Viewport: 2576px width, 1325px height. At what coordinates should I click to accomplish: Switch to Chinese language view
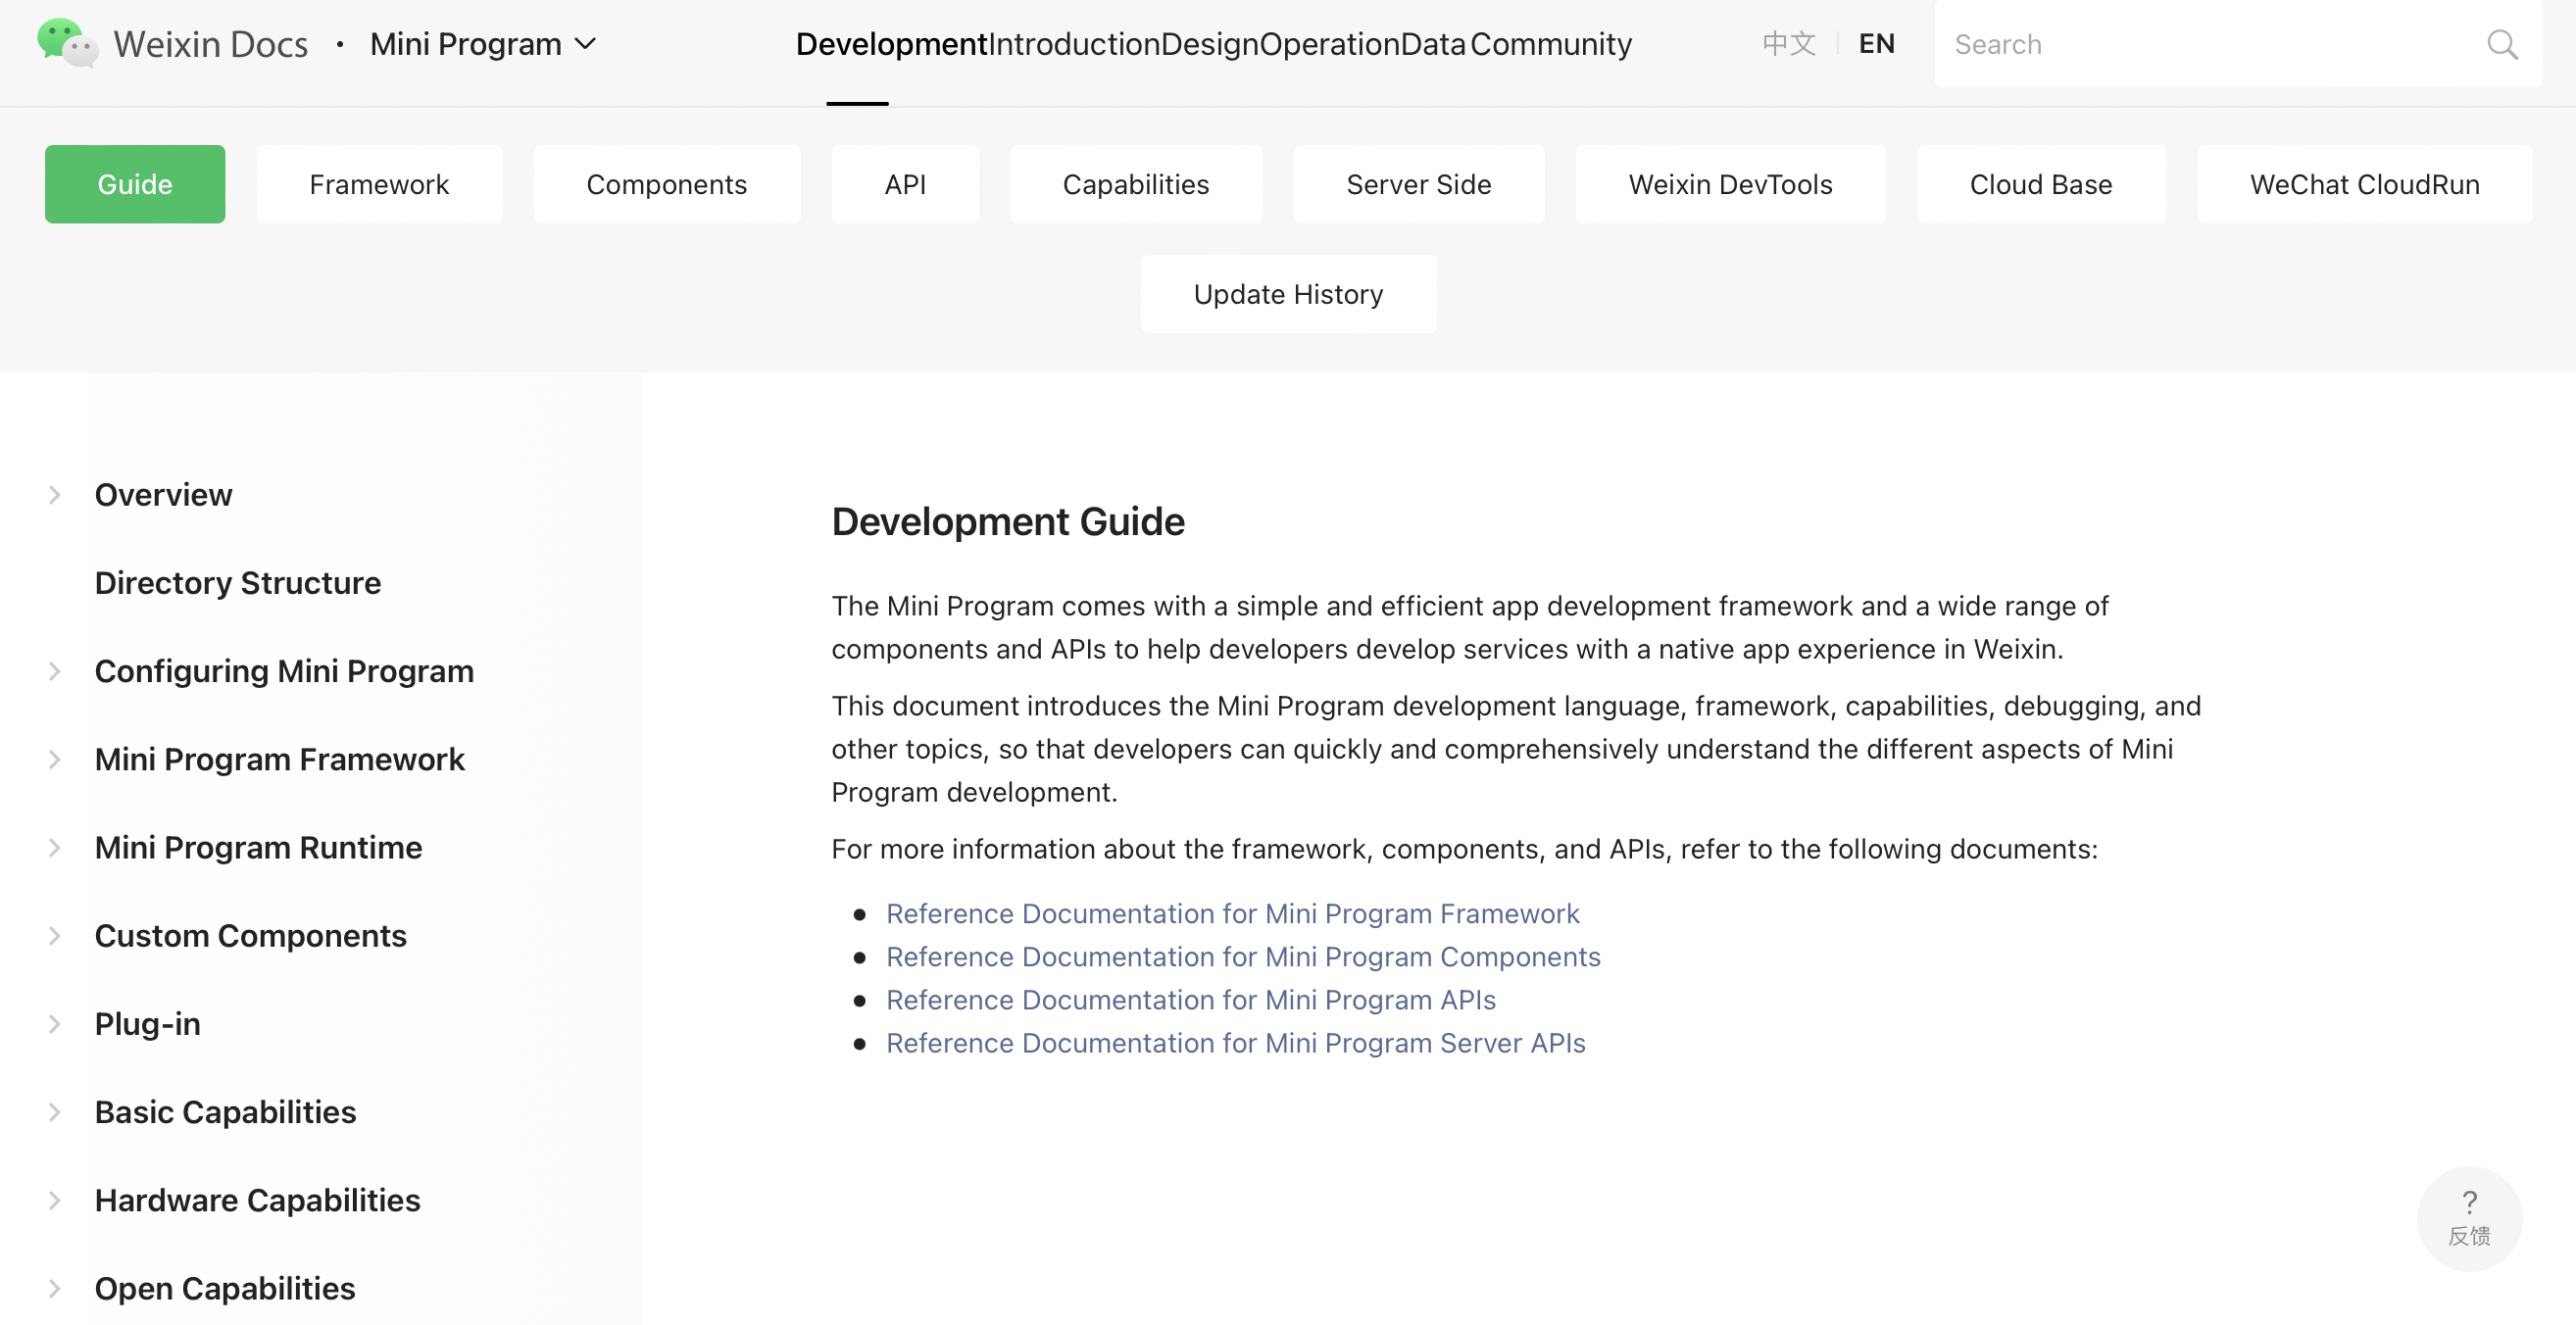[1788, 42]
